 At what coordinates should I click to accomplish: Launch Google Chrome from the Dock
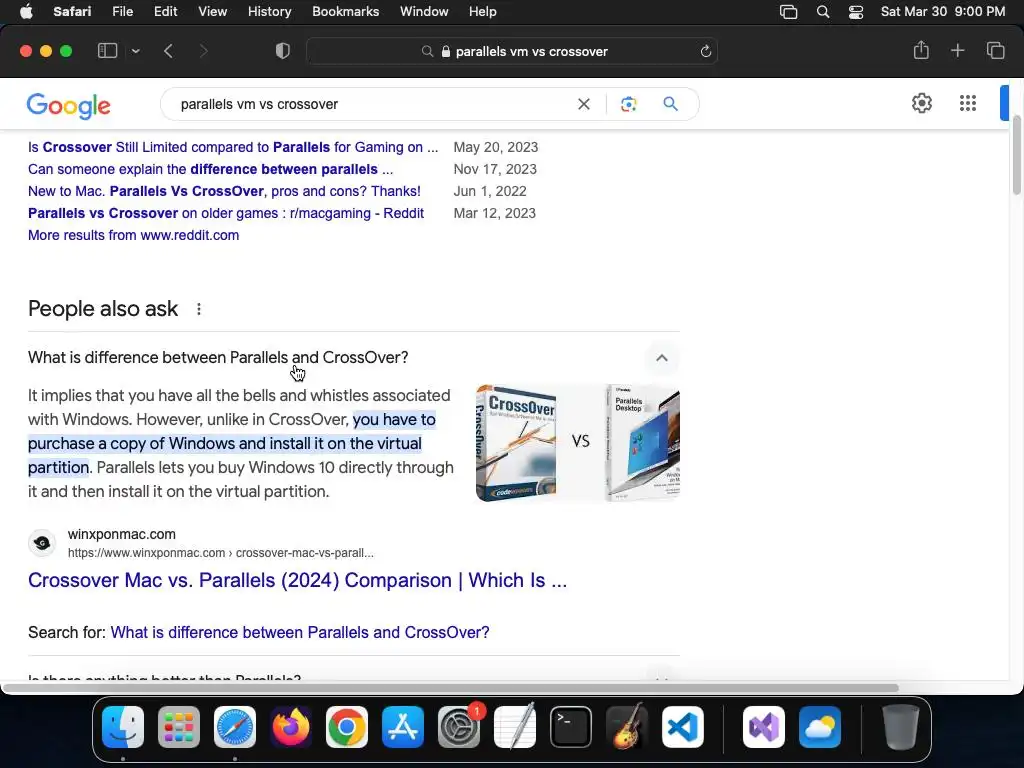[347, 727]
